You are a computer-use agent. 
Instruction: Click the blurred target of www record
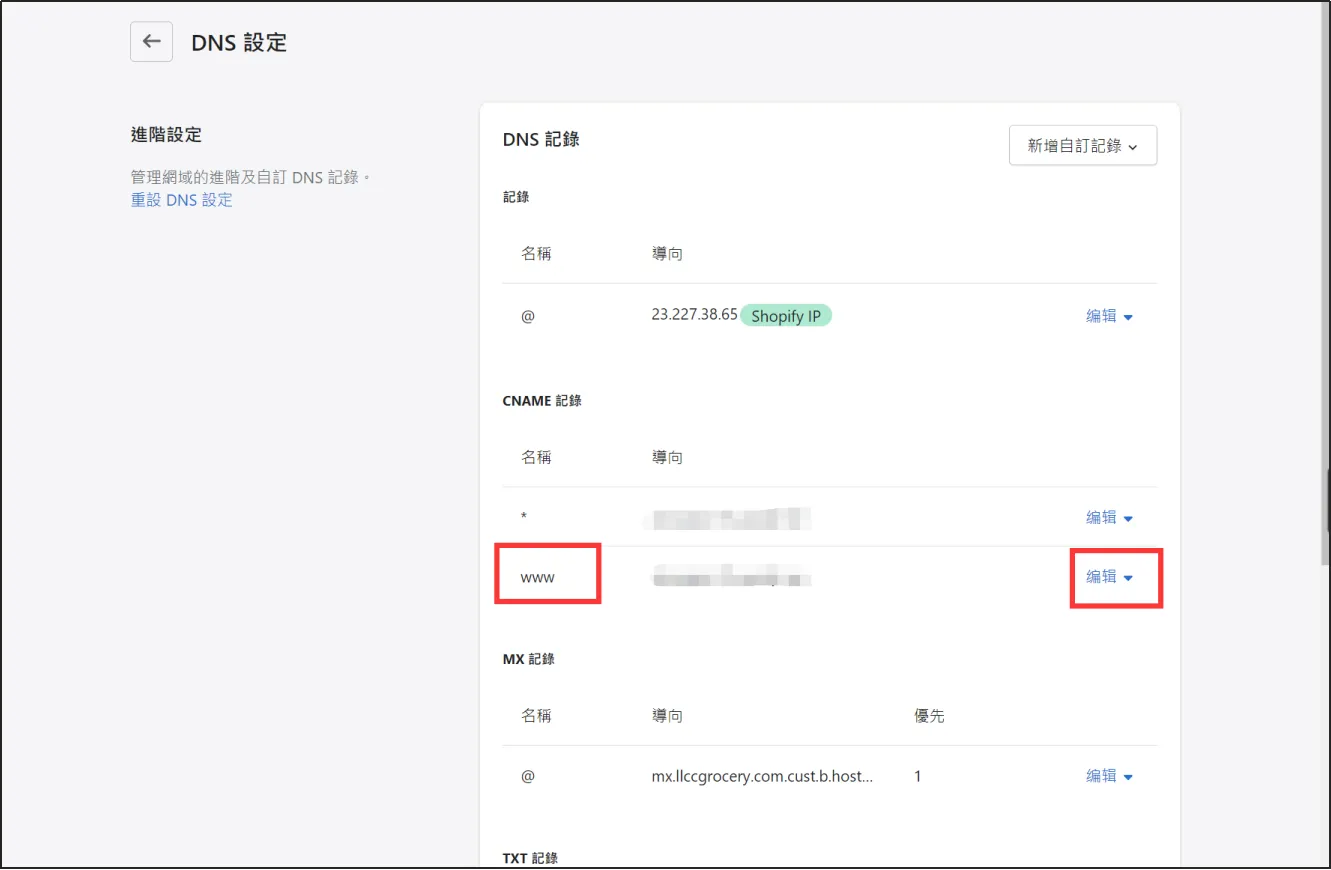click(730, 578)
